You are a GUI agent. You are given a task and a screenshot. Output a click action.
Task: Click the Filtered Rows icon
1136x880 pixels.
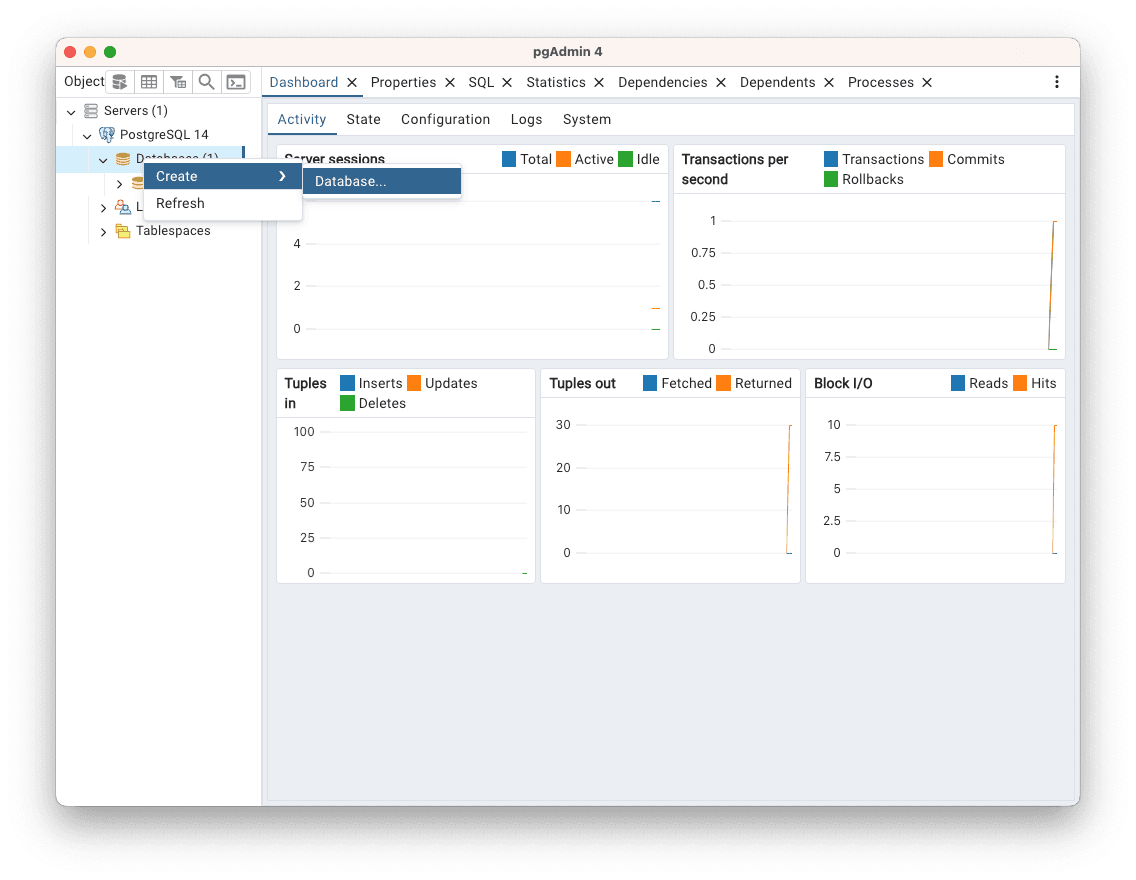coord(178,82)
